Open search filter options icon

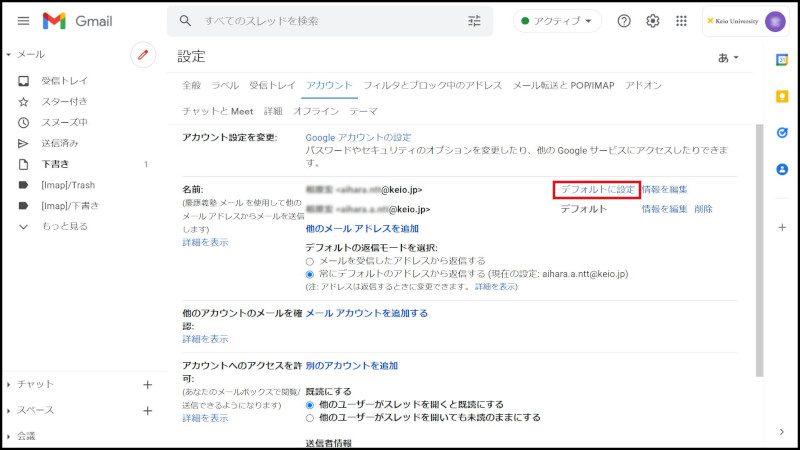(474, 21)
